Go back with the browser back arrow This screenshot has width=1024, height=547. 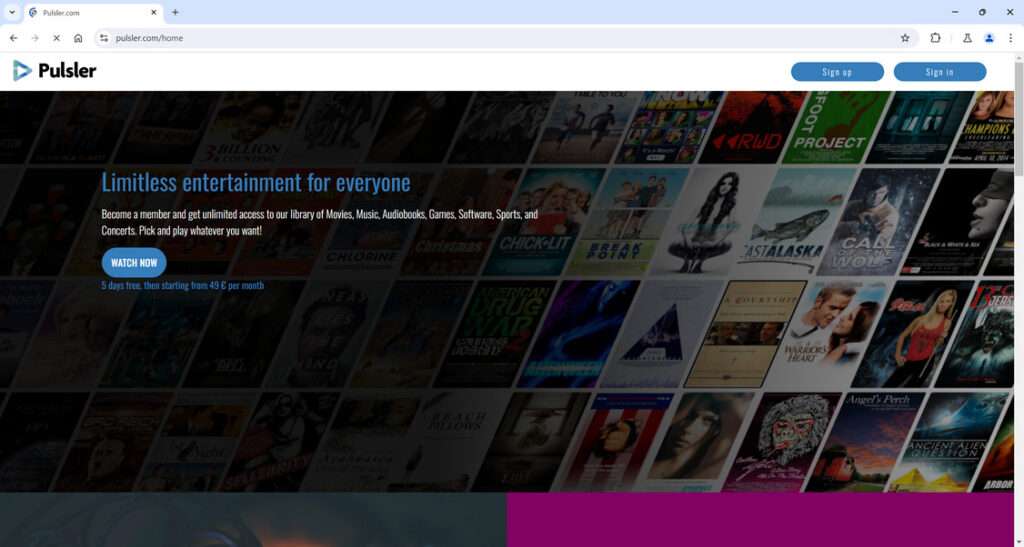click(14, 38)
